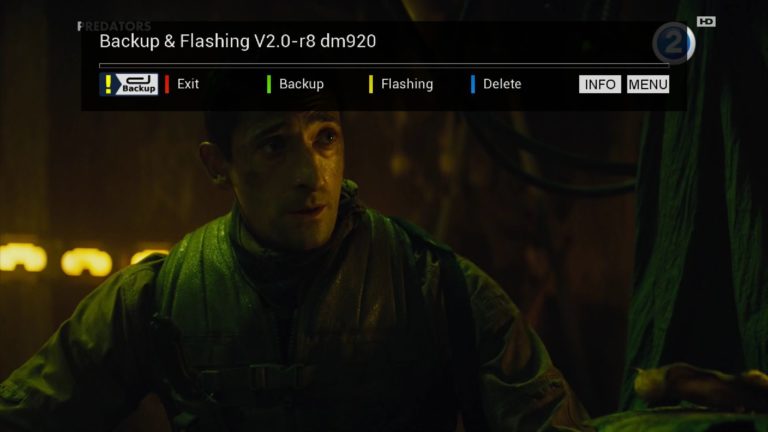768x432 pixels.
Task: Click the yellow exclamation mark in logo
Action: click(x=108, y=84)
